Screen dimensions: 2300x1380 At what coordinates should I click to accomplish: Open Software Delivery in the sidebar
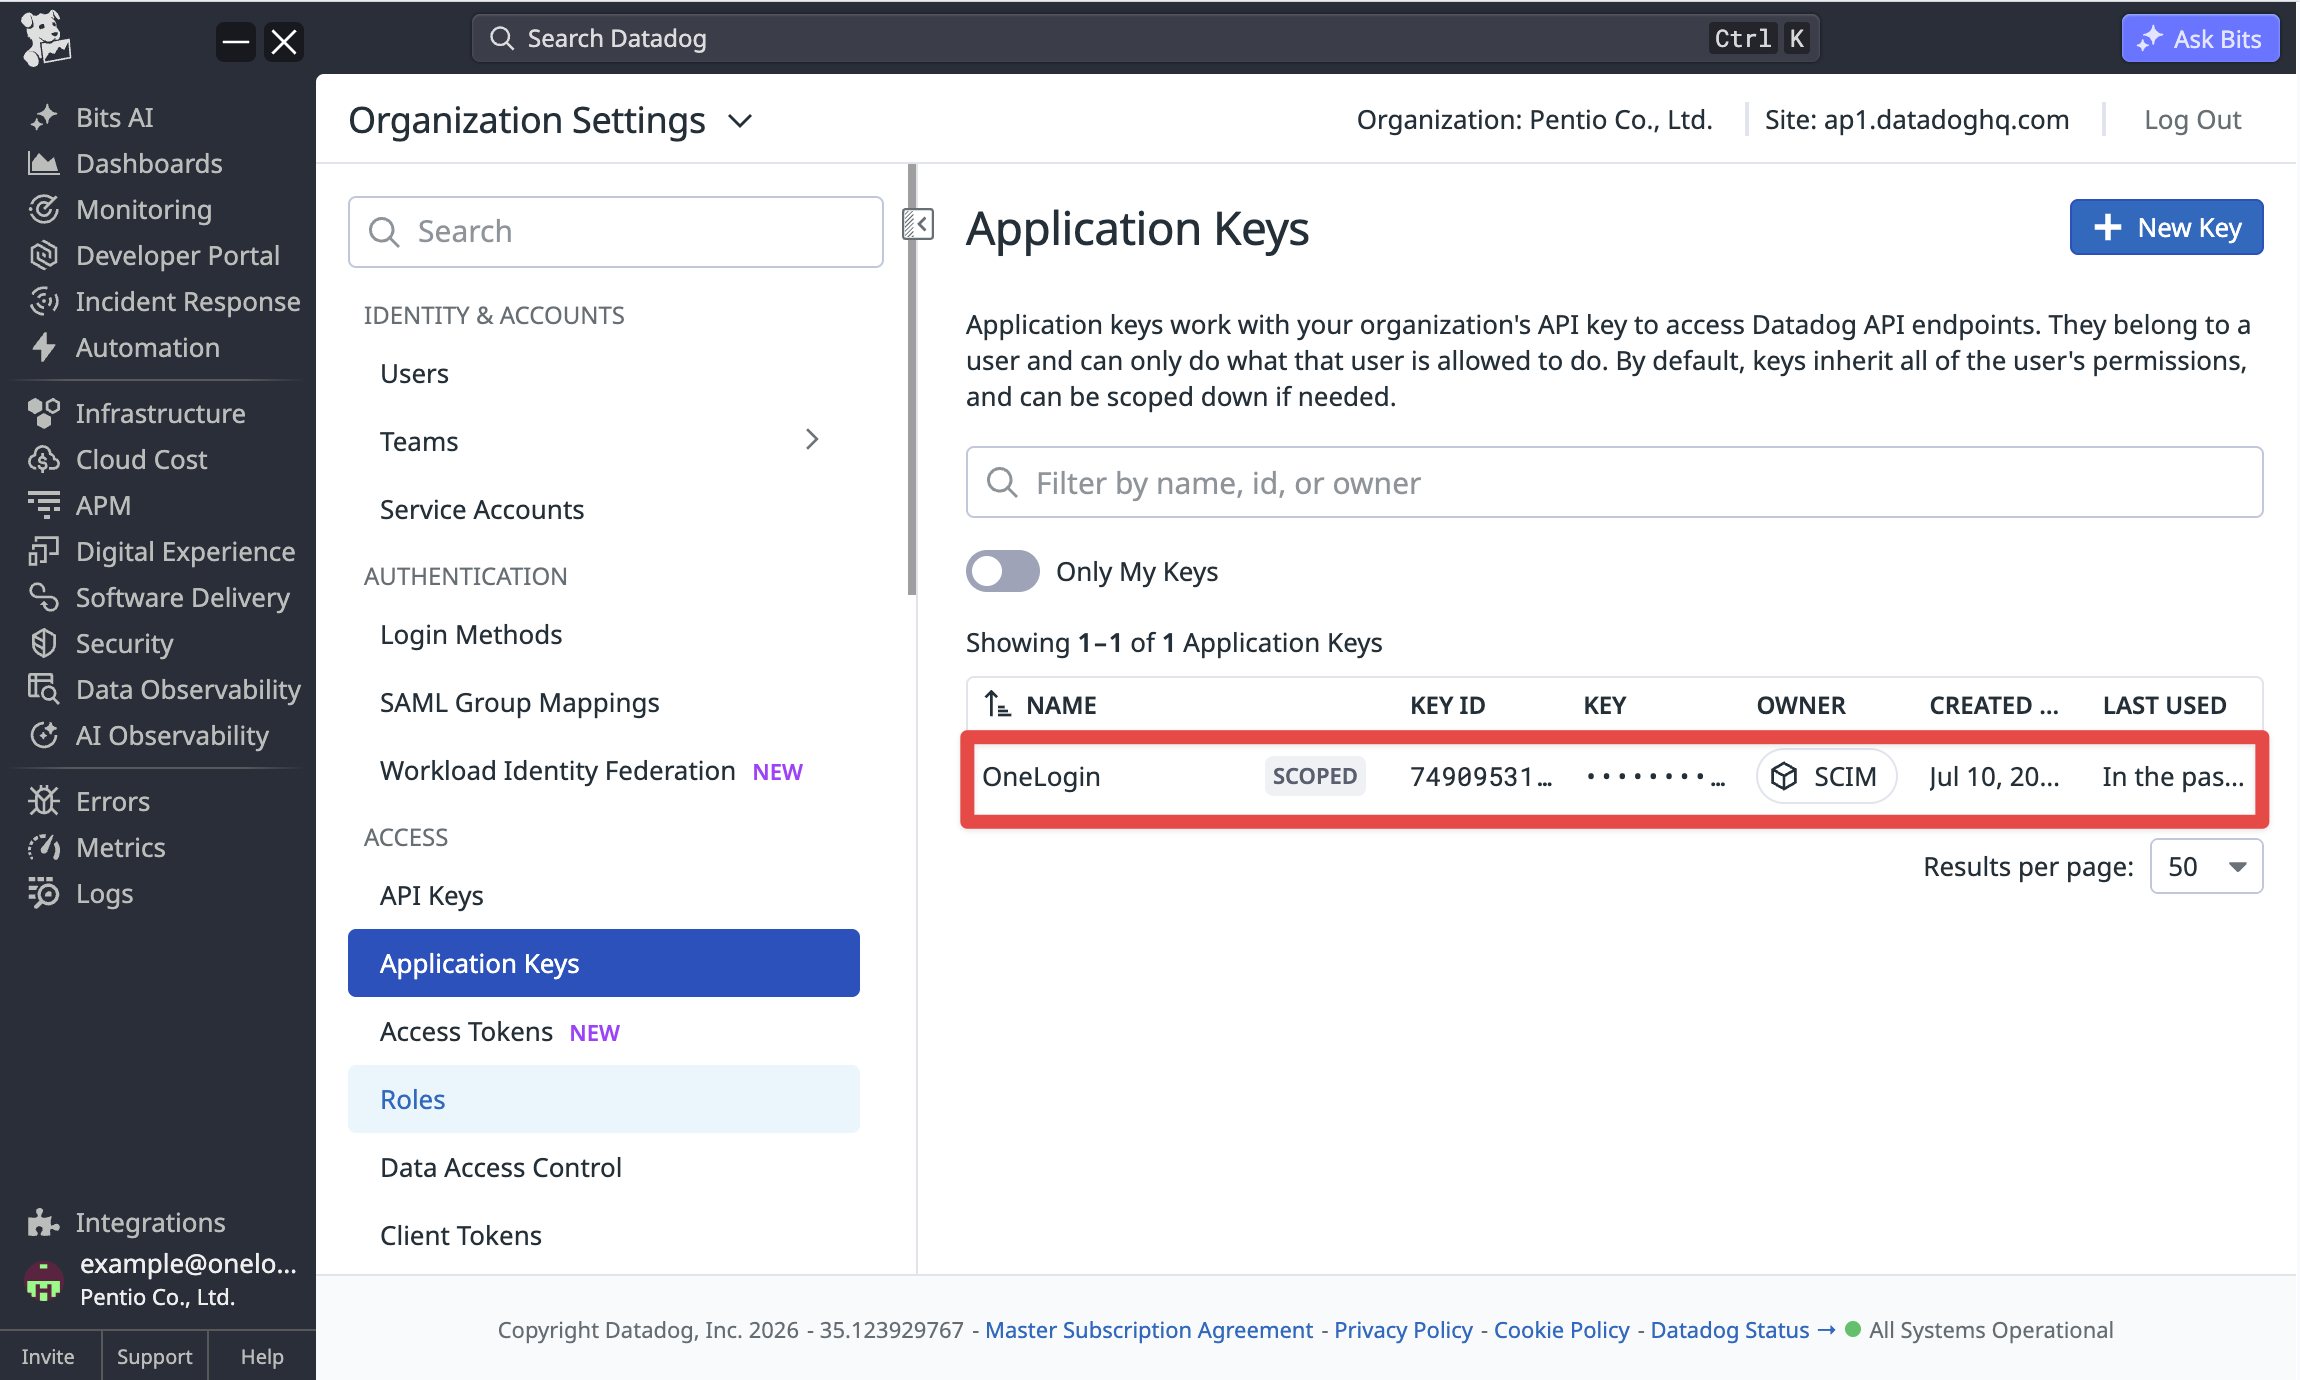182,597
